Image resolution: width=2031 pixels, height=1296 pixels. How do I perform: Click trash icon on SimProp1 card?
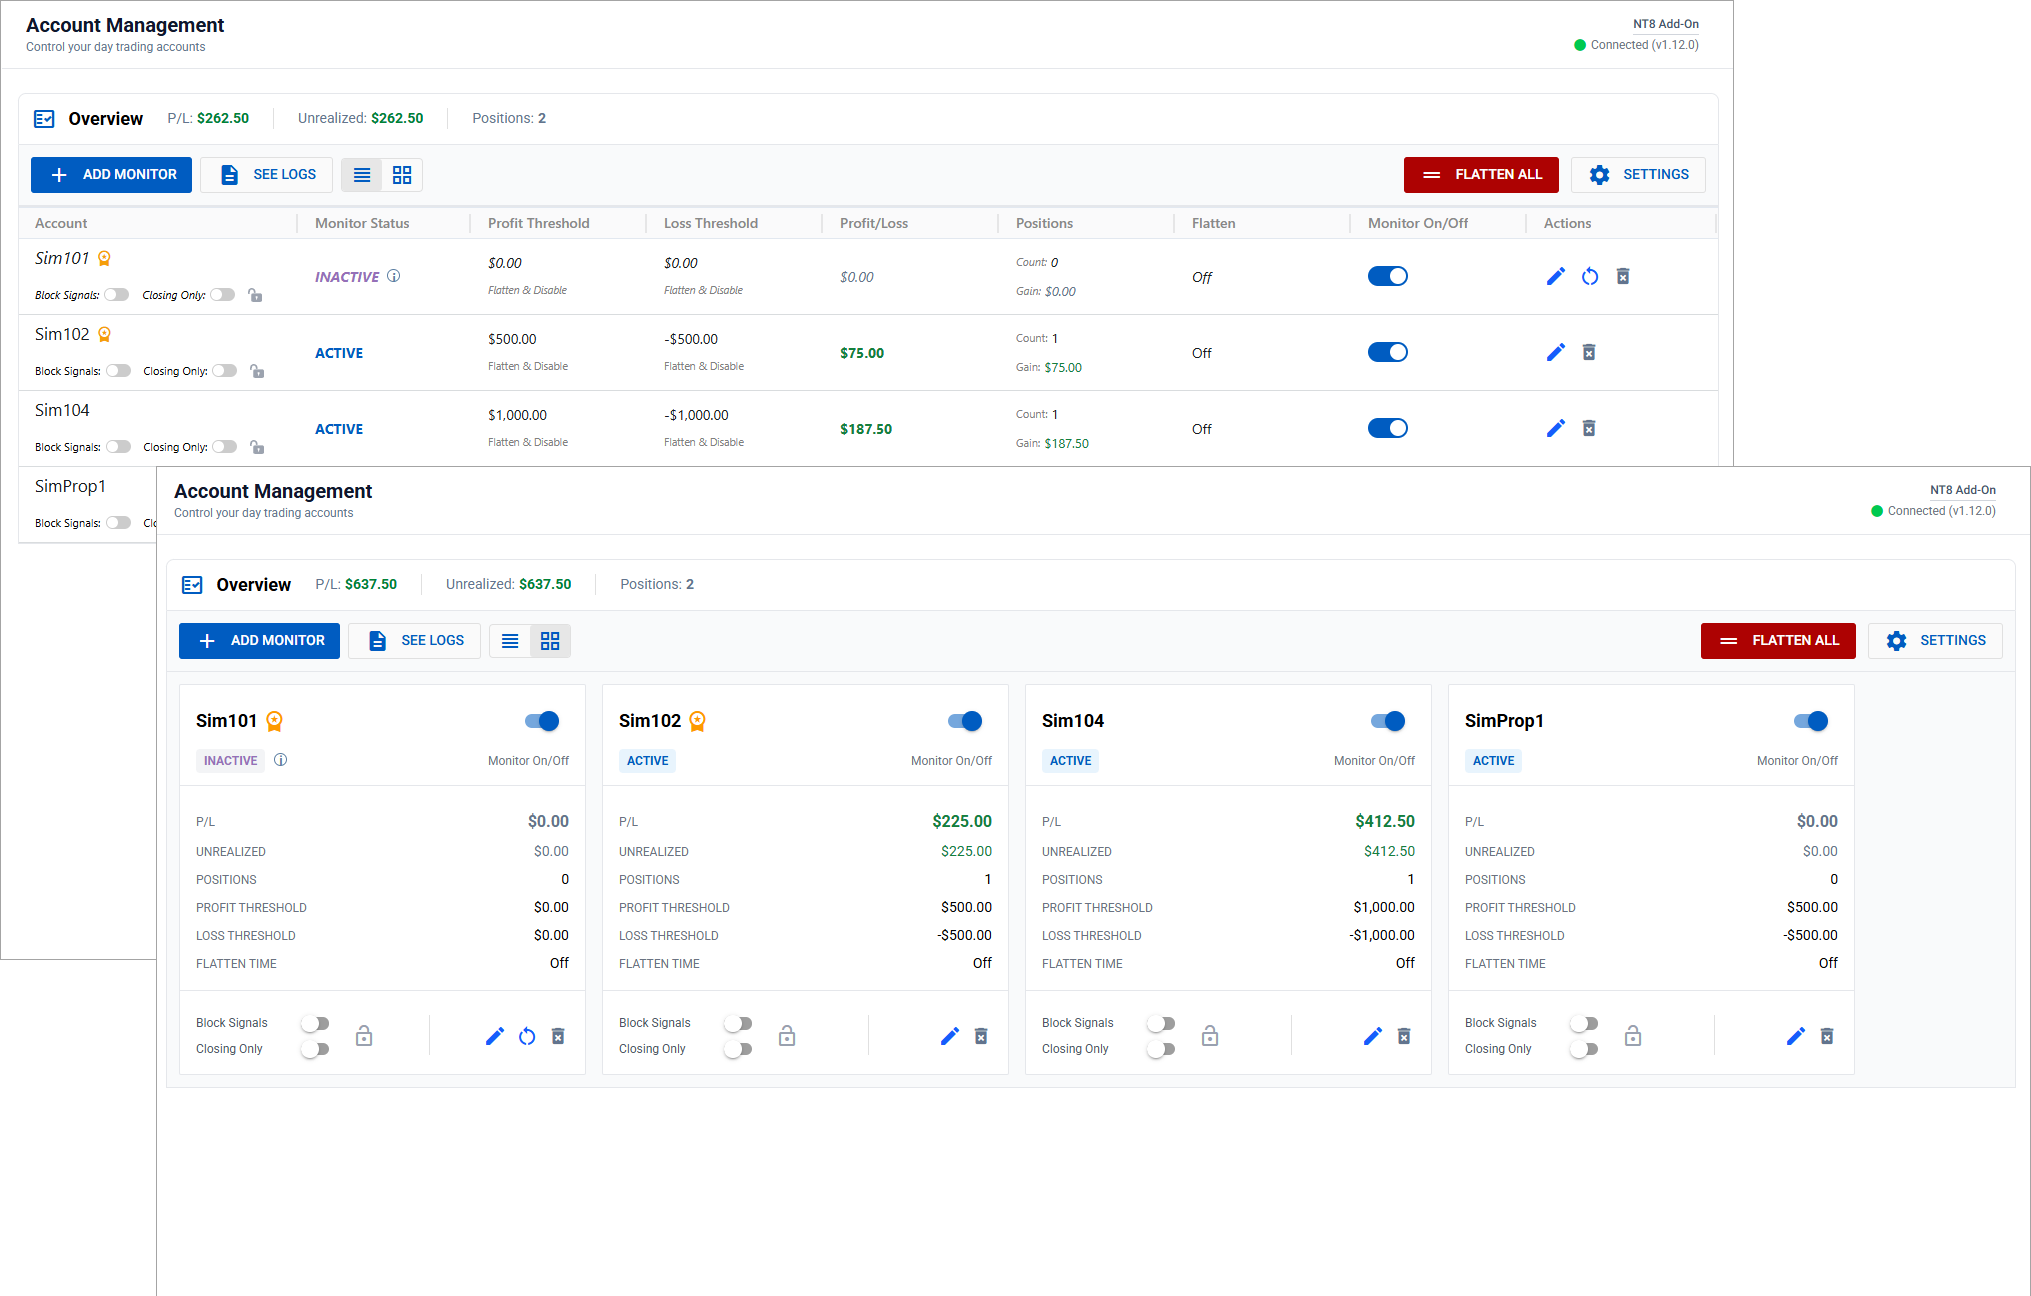[x=1827, y=1036]
